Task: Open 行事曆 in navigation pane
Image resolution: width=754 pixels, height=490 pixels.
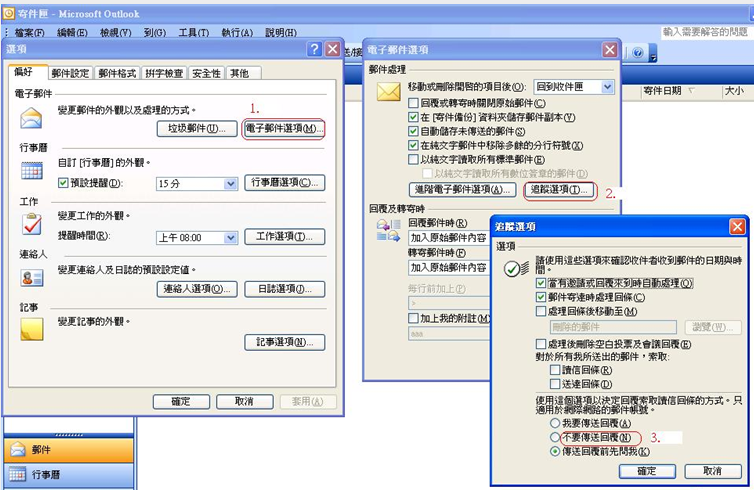Action: [x=68, y=475]
